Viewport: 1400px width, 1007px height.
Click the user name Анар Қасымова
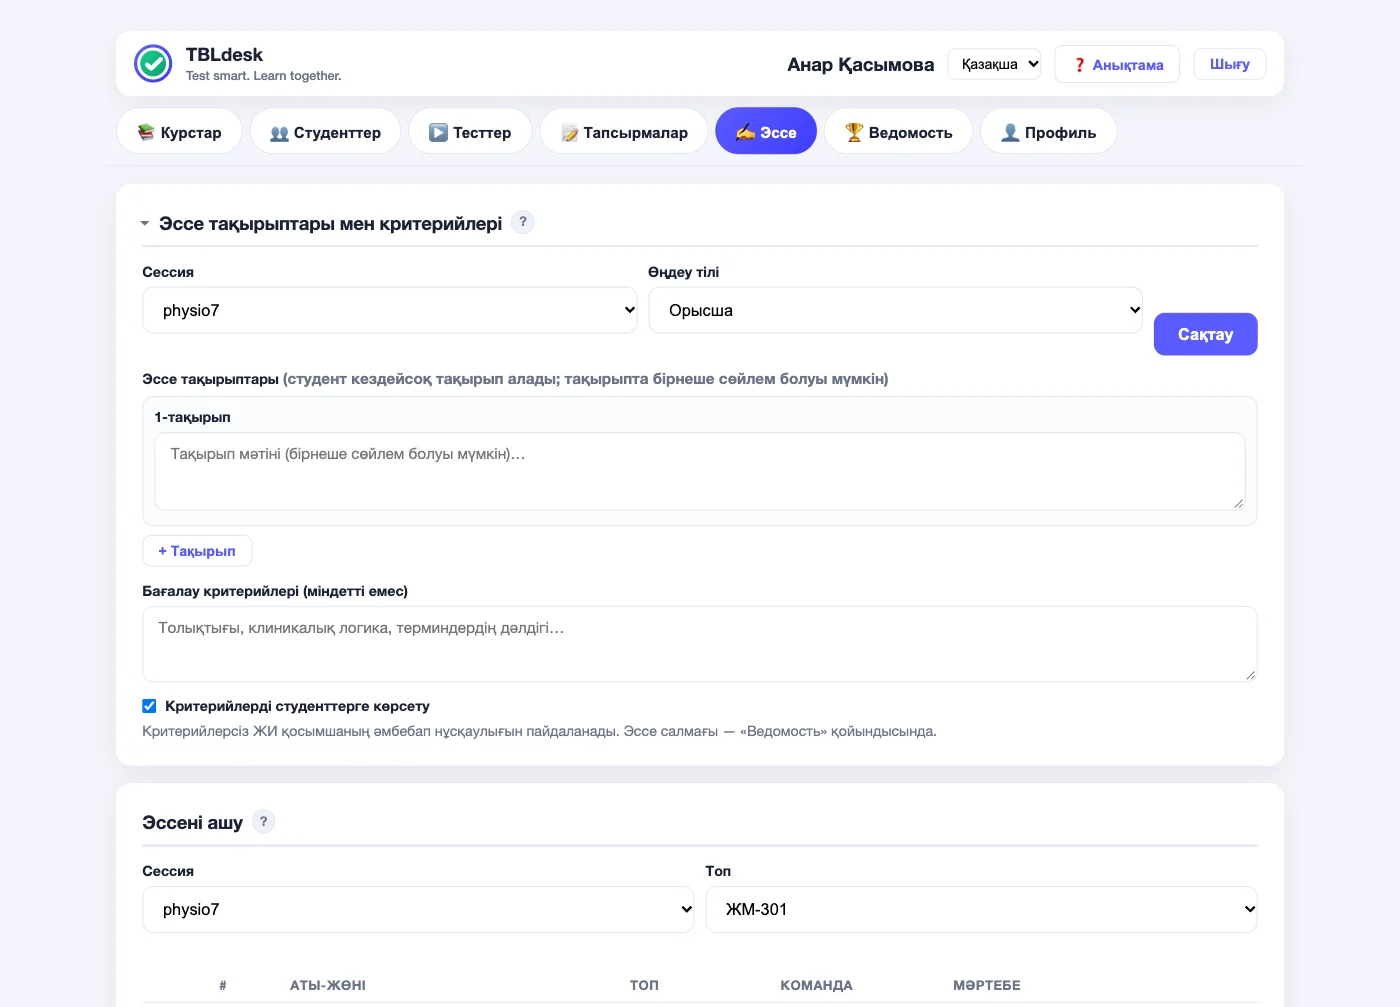click(x=861, y=65)
